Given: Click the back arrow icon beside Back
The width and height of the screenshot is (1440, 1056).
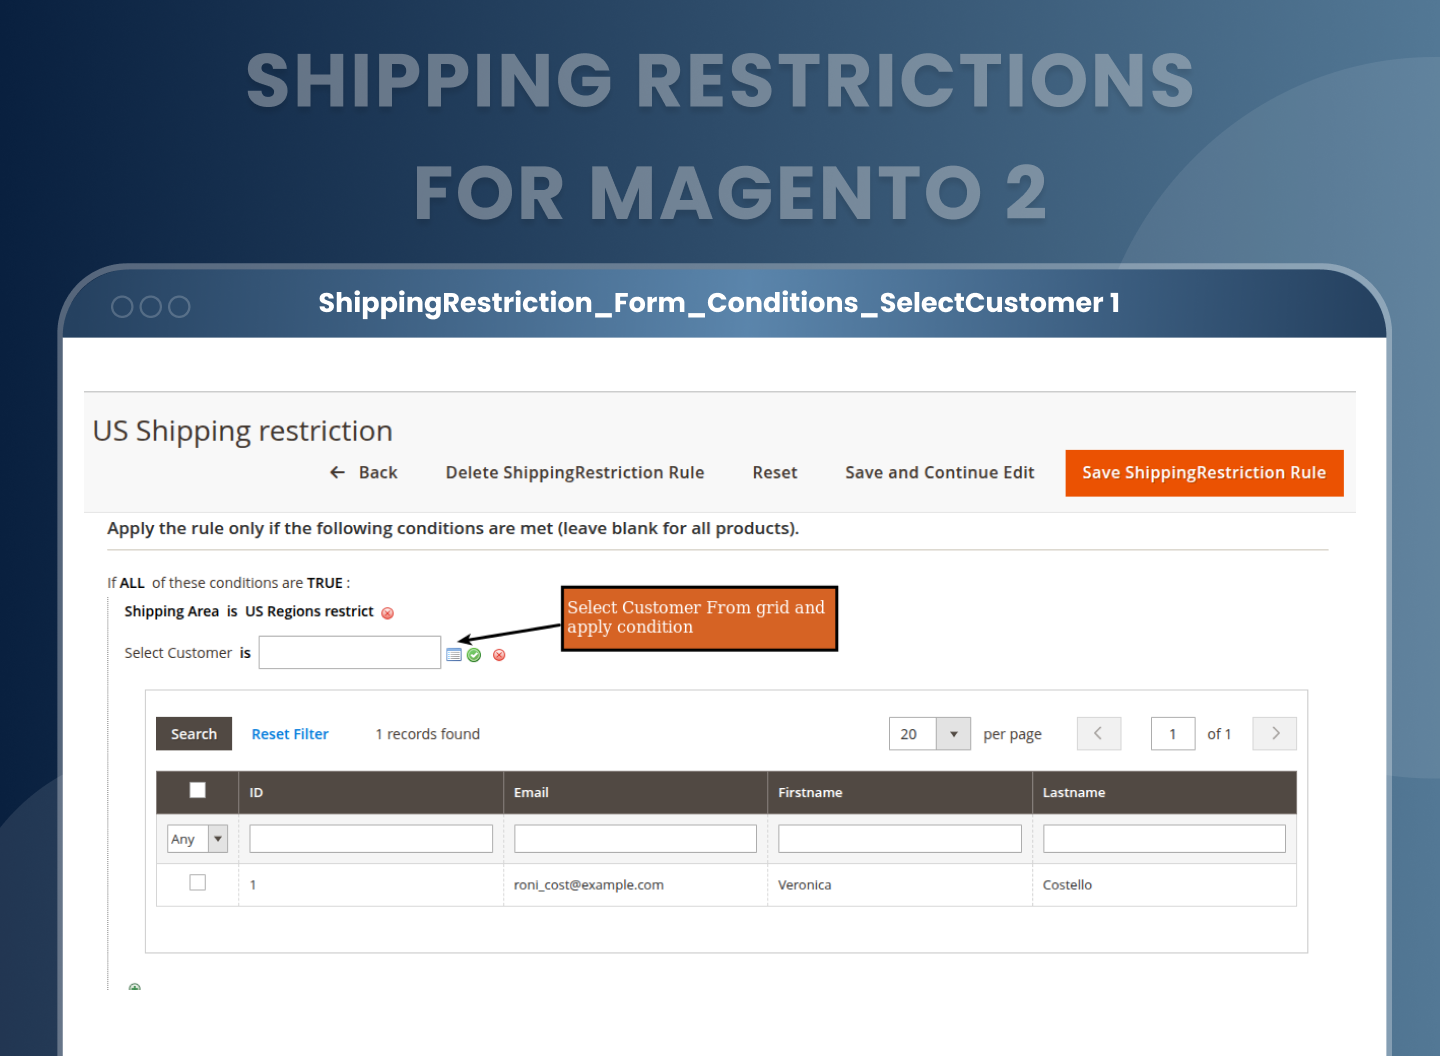Looking at the screenshot, I should coord(337,472).
